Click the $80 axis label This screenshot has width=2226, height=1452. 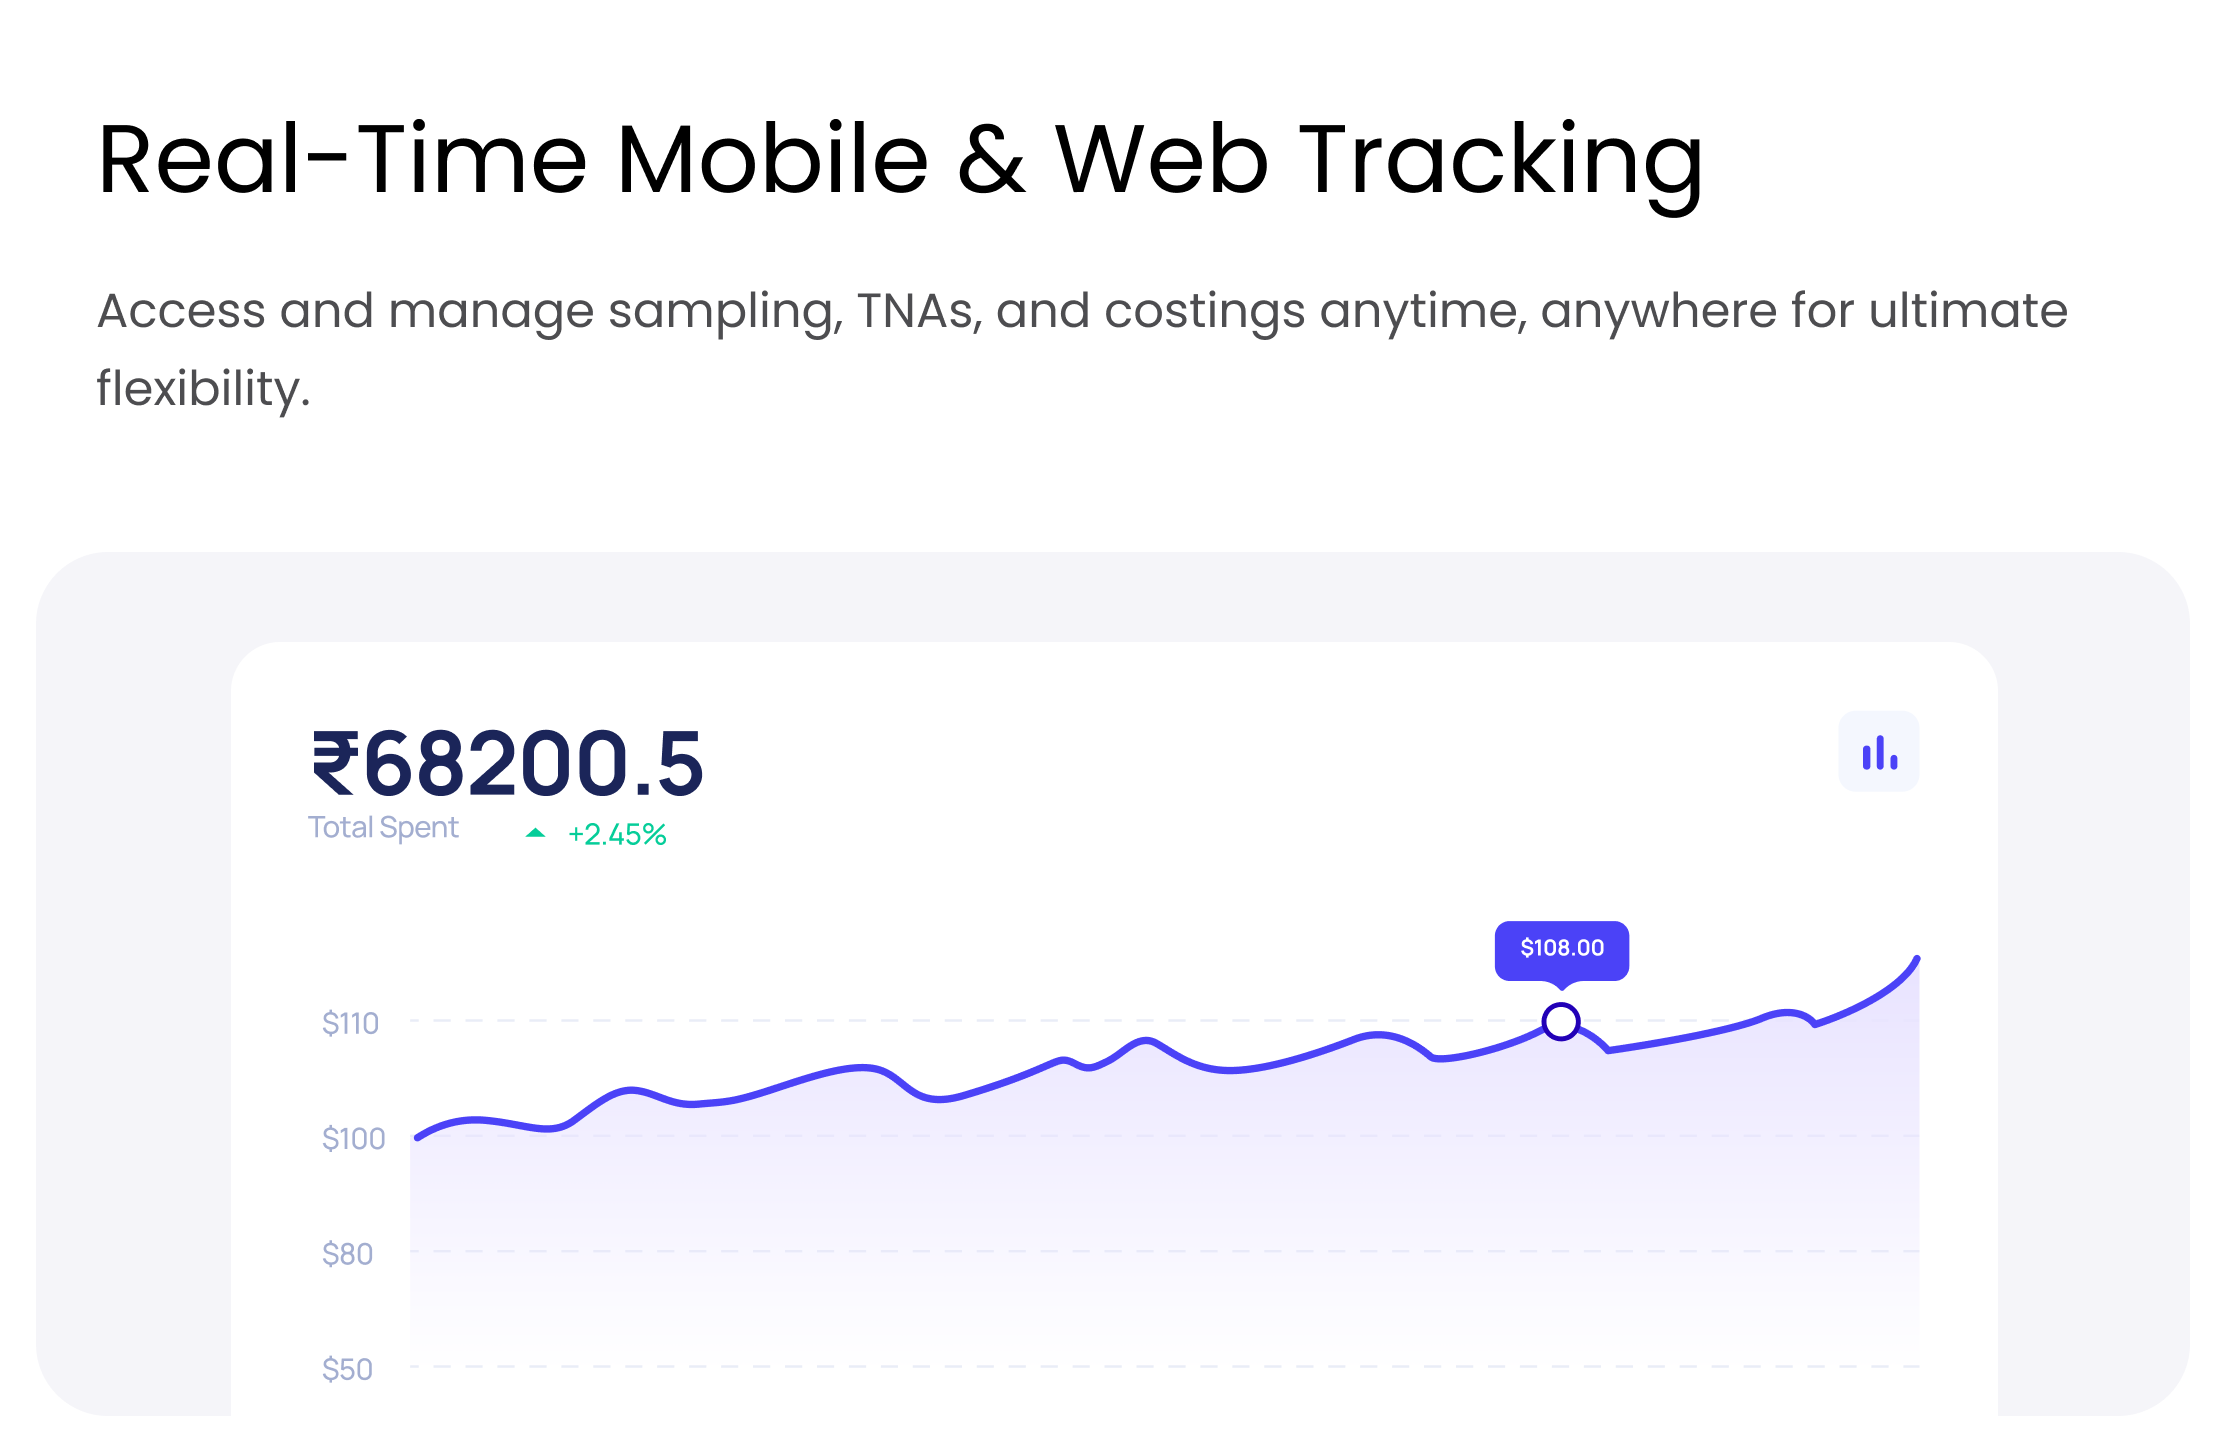pos(347,1253)
